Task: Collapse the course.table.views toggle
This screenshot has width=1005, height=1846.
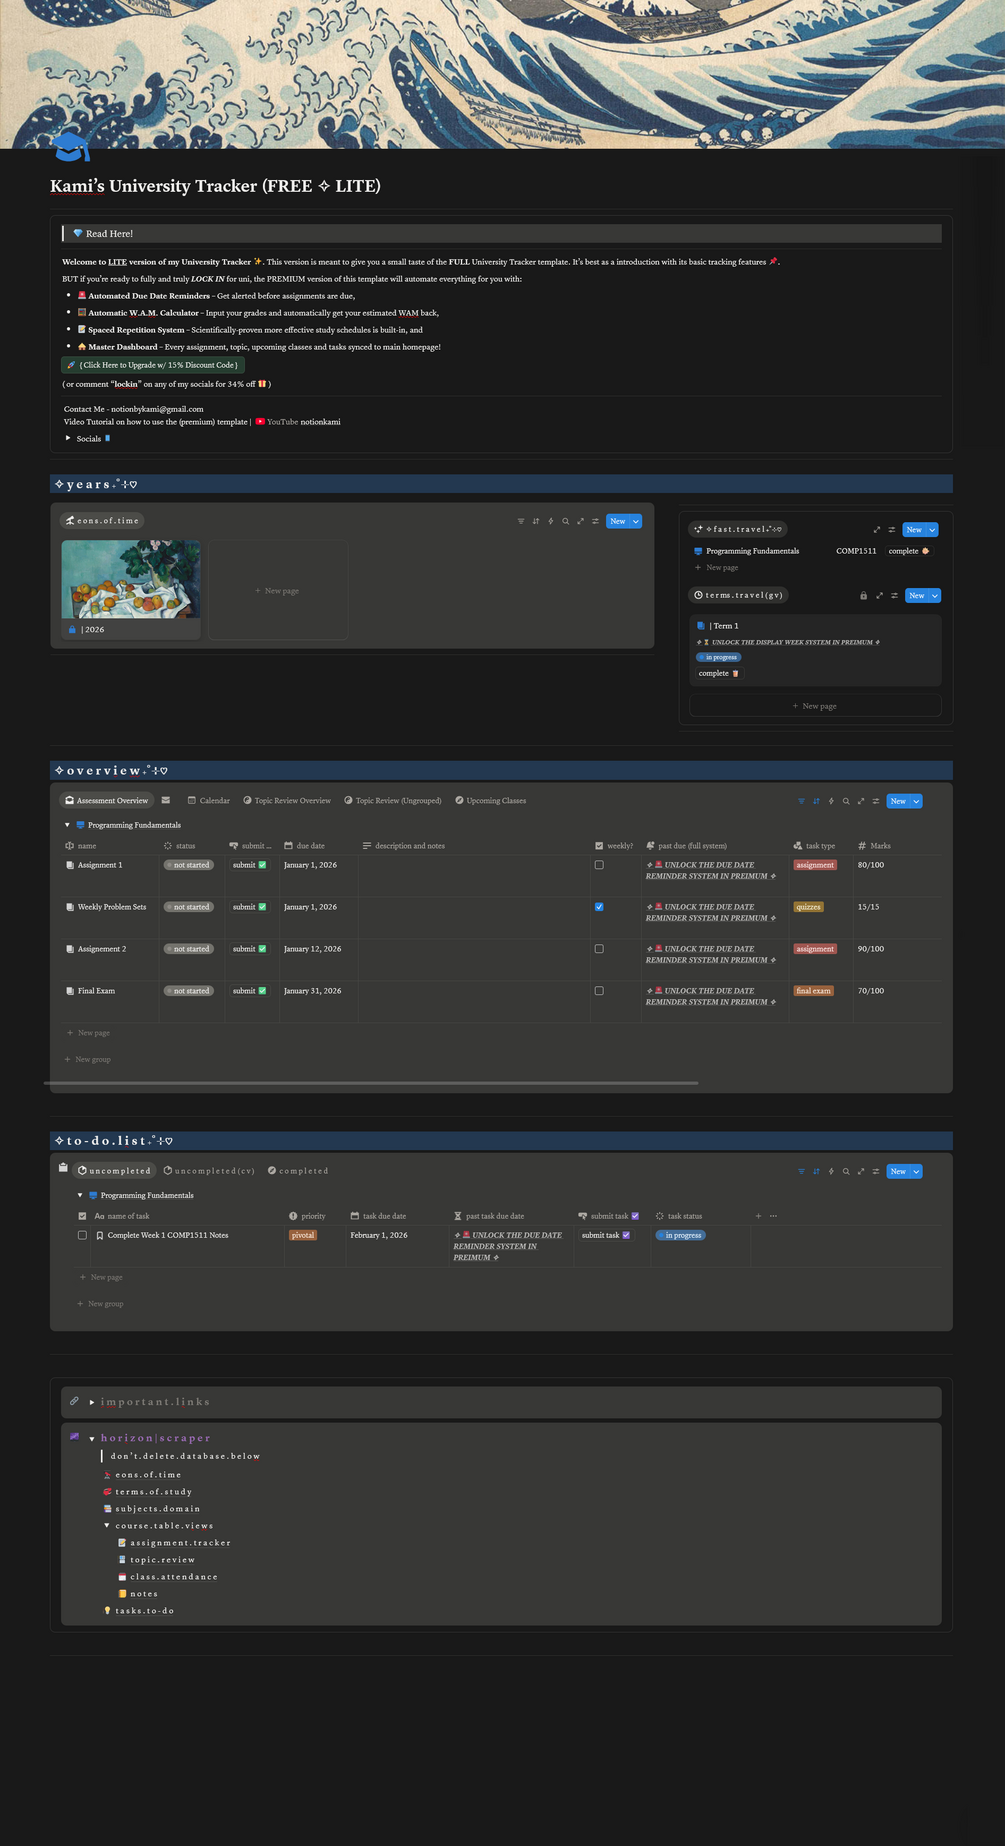Action: 107,1526
